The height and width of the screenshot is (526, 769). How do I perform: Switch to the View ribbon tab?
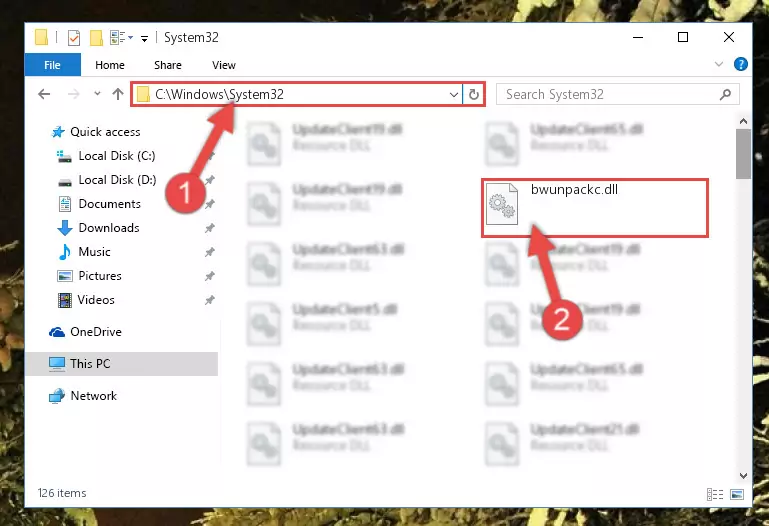(224, 65)
